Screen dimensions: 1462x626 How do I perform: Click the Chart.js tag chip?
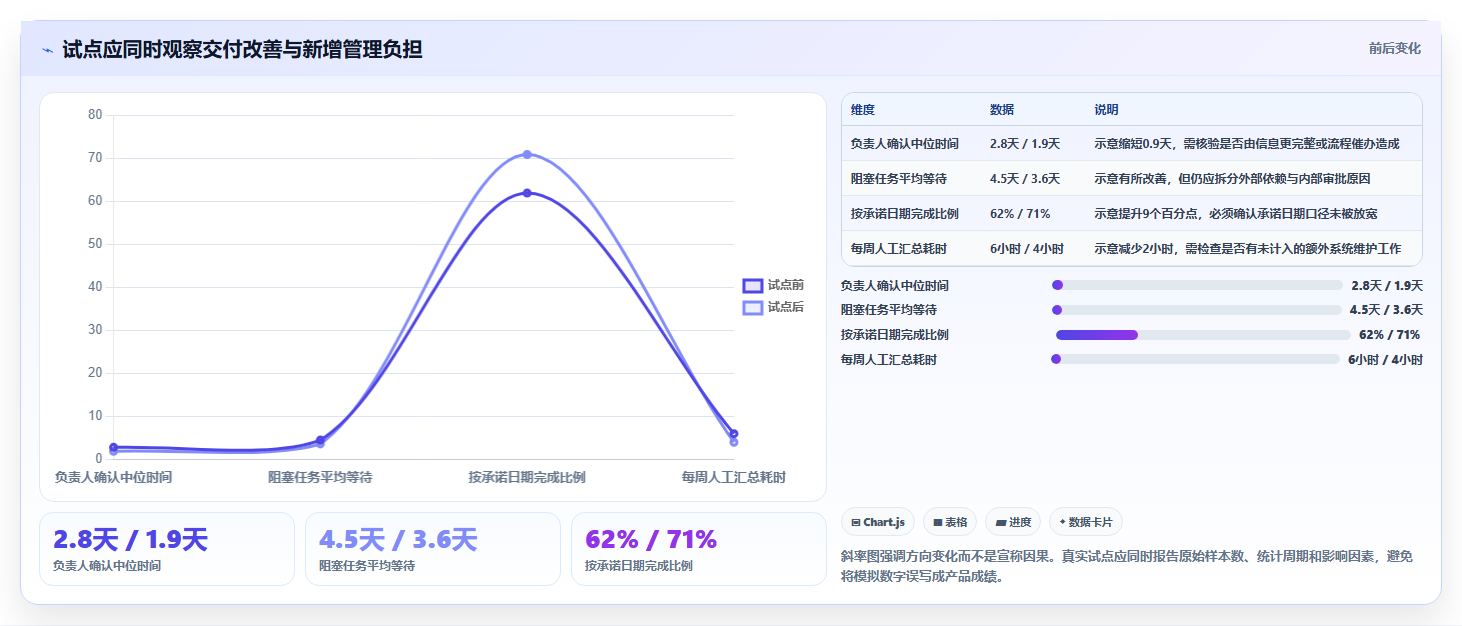click(x=878, y=522)
